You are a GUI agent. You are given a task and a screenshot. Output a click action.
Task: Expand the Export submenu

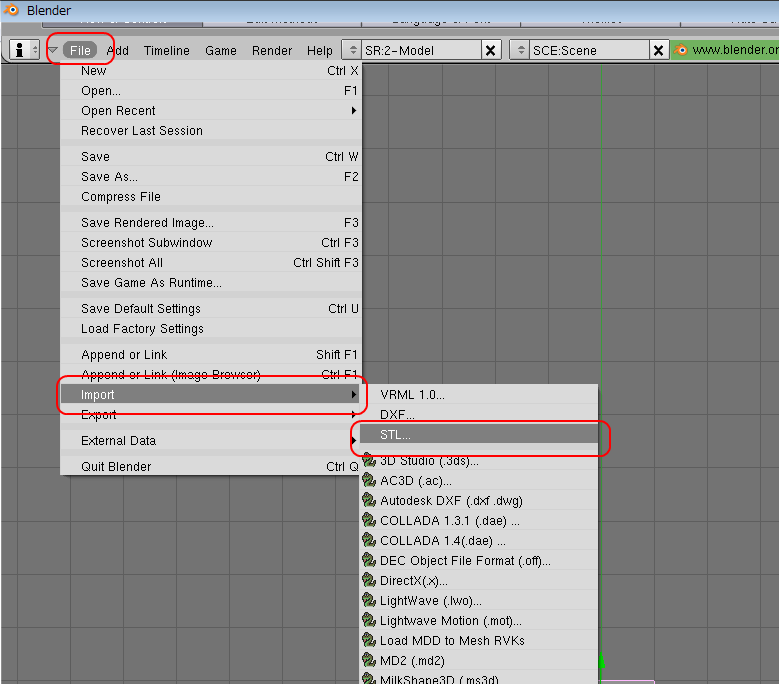click(211, 414)
